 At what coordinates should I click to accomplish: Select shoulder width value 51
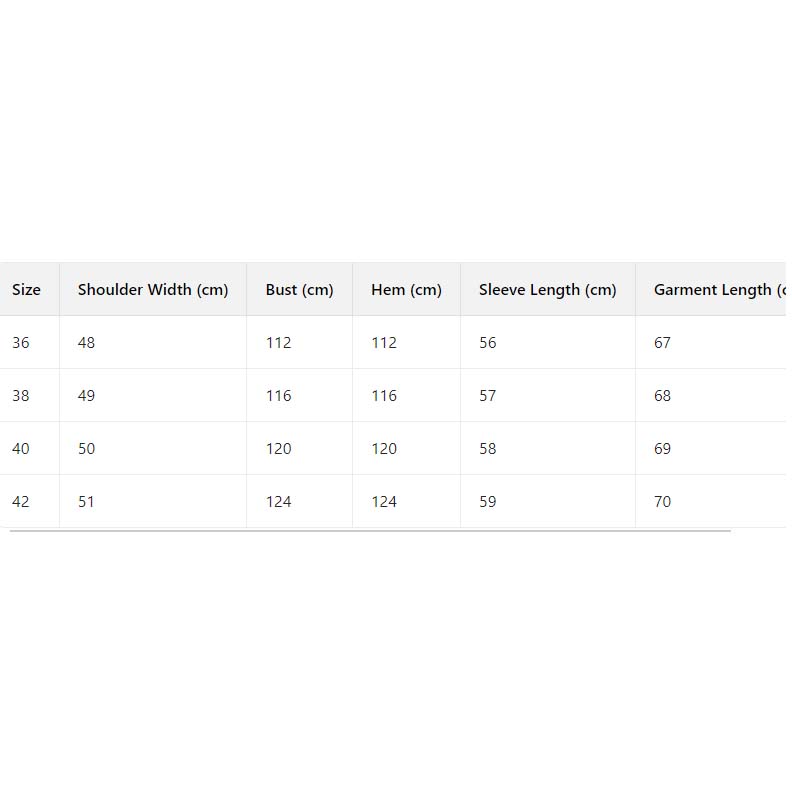(x=87, y=502)
